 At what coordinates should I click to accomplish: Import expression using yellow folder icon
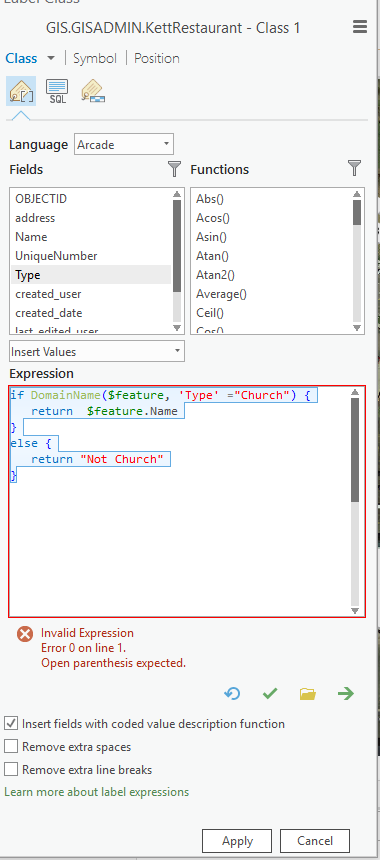(308, 694)
